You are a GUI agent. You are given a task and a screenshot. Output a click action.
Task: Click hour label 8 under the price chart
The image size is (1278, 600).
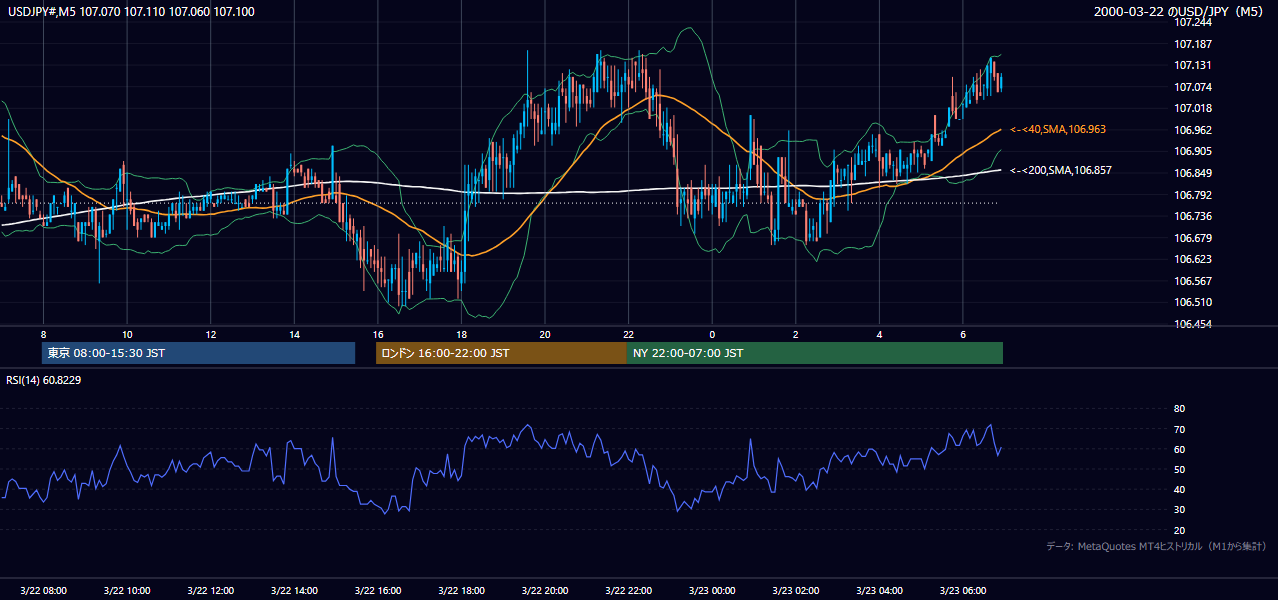coord(43,334)
